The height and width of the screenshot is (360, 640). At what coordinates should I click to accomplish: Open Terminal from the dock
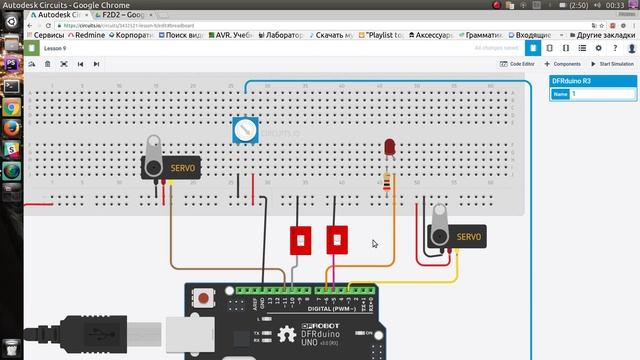11,86
